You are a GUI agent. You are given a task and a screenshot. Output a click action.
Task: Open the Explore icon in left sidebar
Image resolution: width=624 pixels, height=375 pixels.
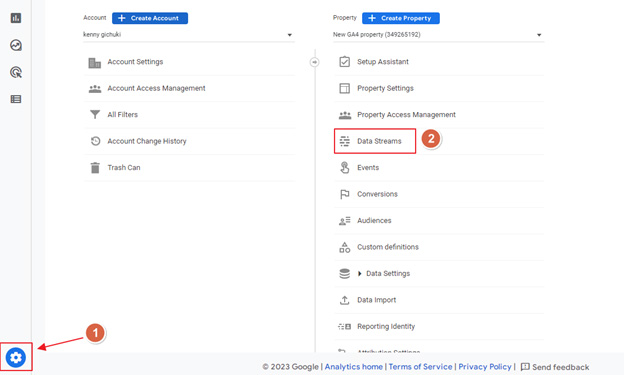pos(16,45)
